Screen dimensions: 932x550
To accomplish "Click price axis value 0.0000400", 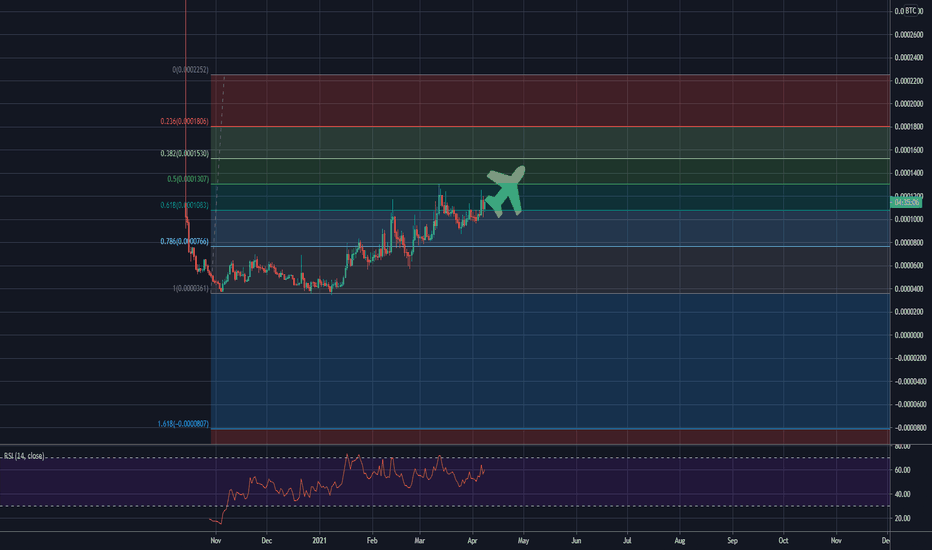I will coord(909,289).
